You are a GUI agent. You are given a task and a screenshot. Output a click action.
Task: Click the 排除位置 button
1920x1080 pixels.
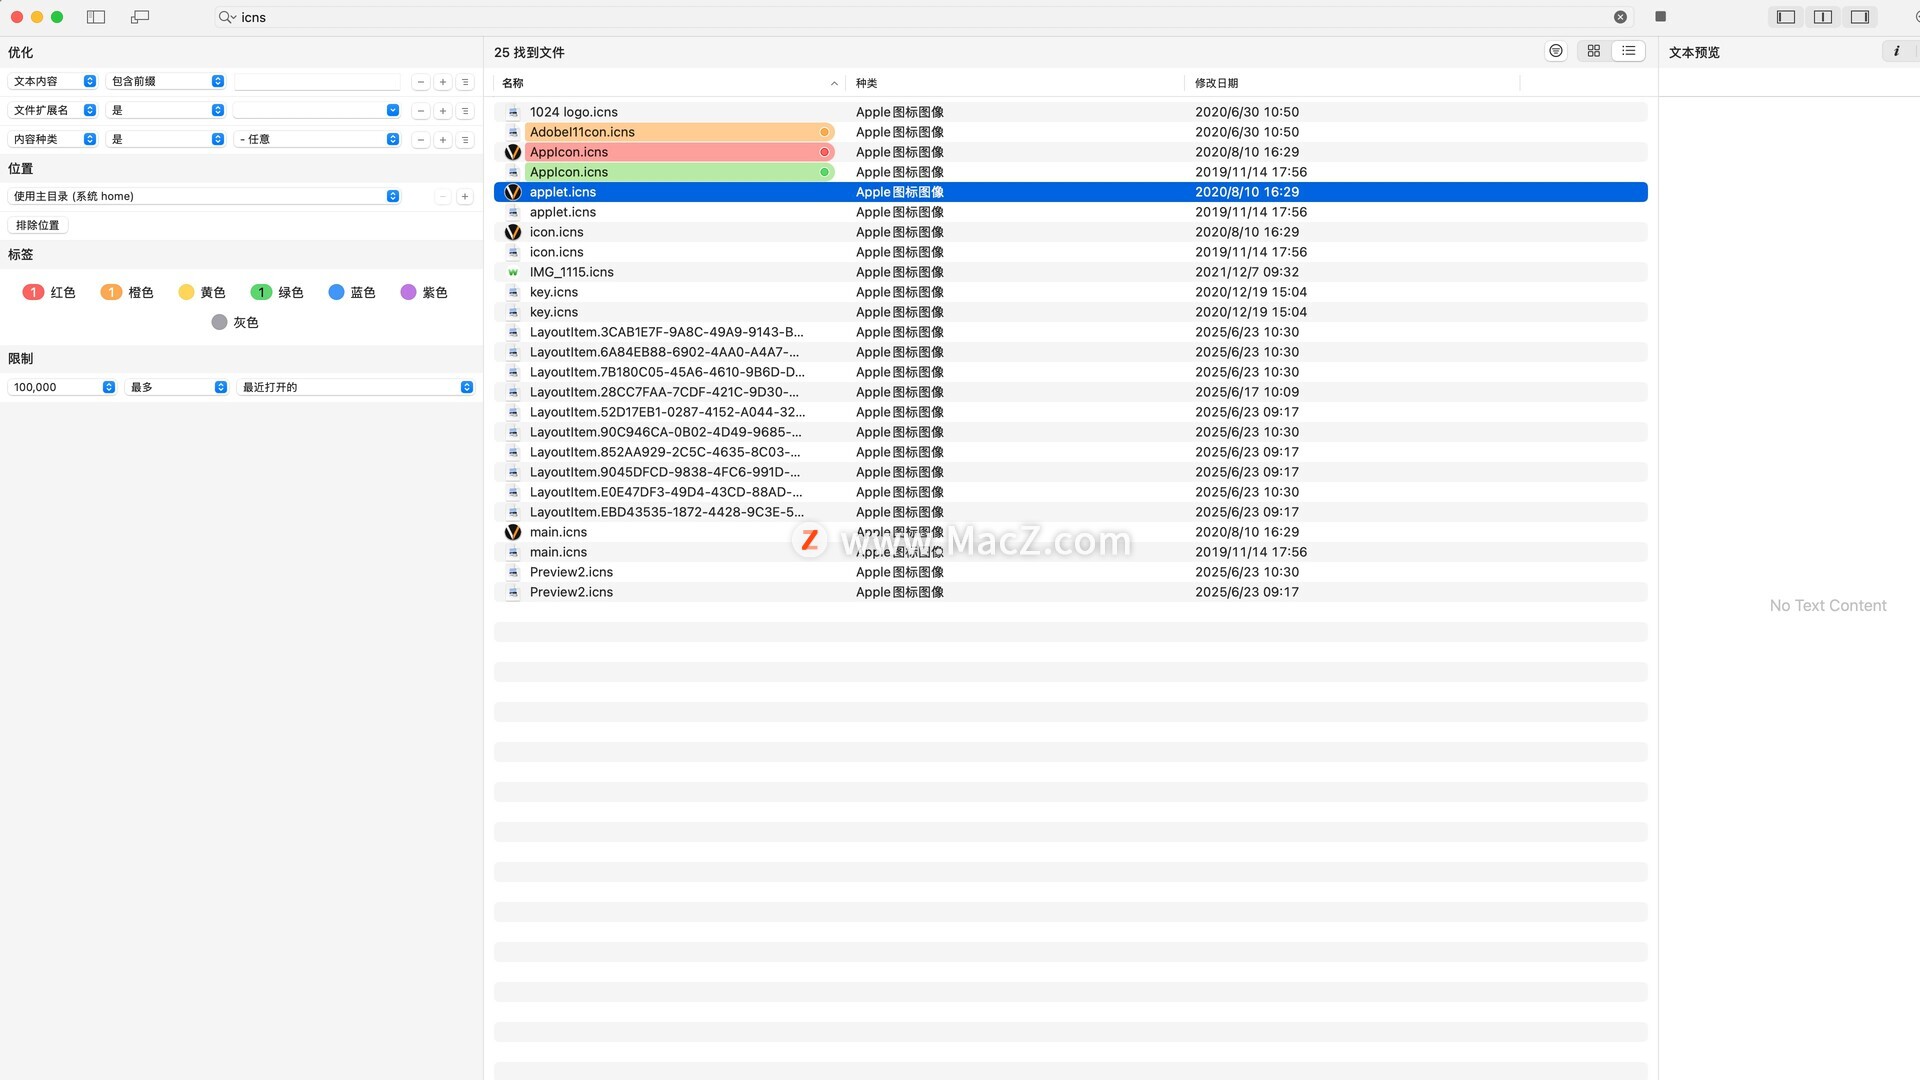[x=37, y=225]
